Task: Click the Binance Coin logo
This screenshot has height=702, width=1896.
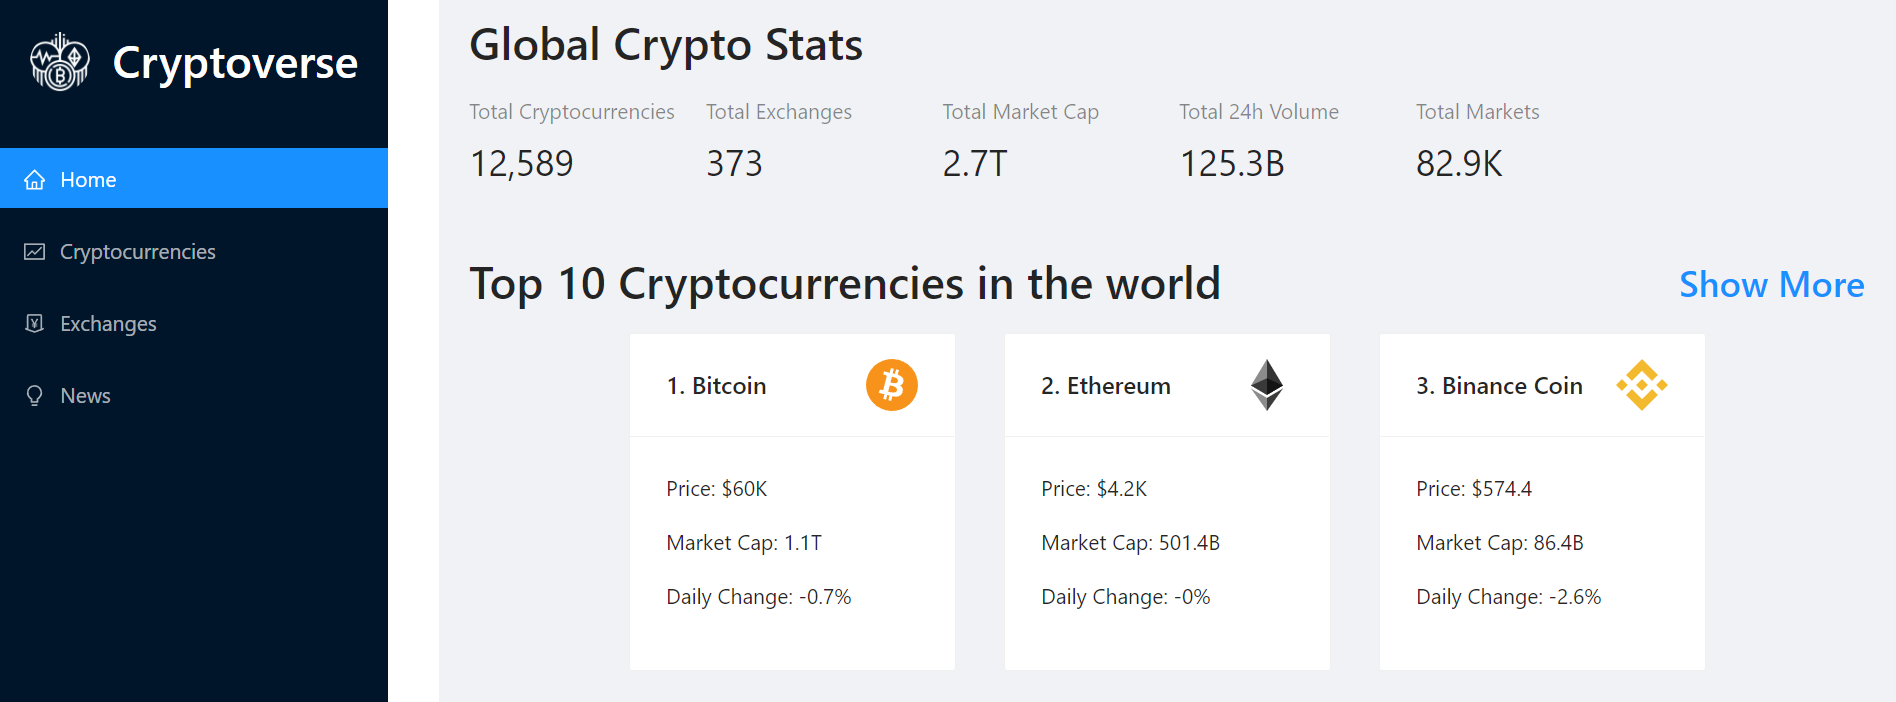Action: pyautogui.click(x=1641, y=385)
